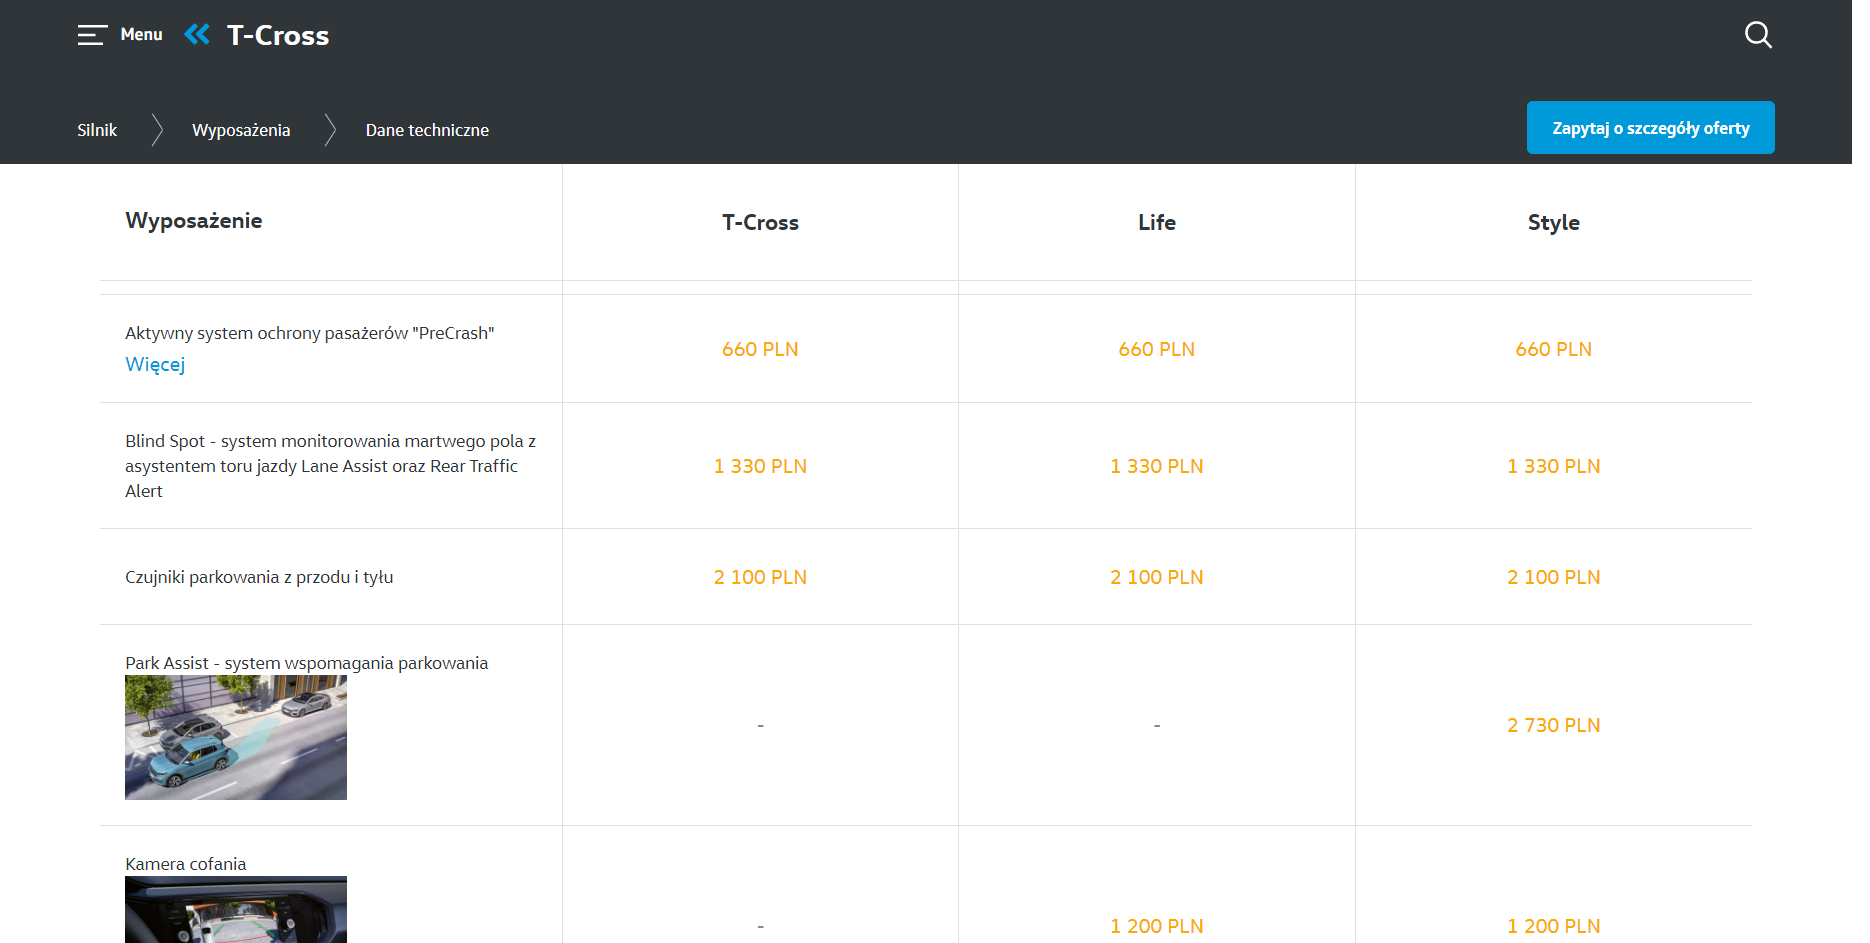This screenshot has width=1870, height=943.
Task: Click the Czujniki parkowania row label
Action: point(259,577)
